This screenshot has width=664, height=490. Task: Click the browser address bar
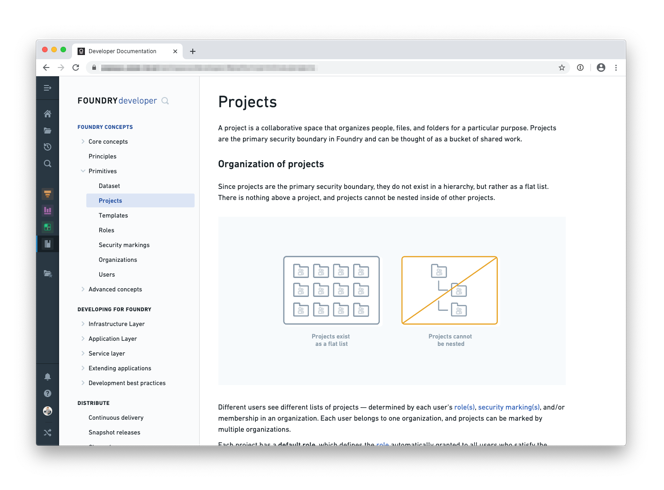(326, 68)
